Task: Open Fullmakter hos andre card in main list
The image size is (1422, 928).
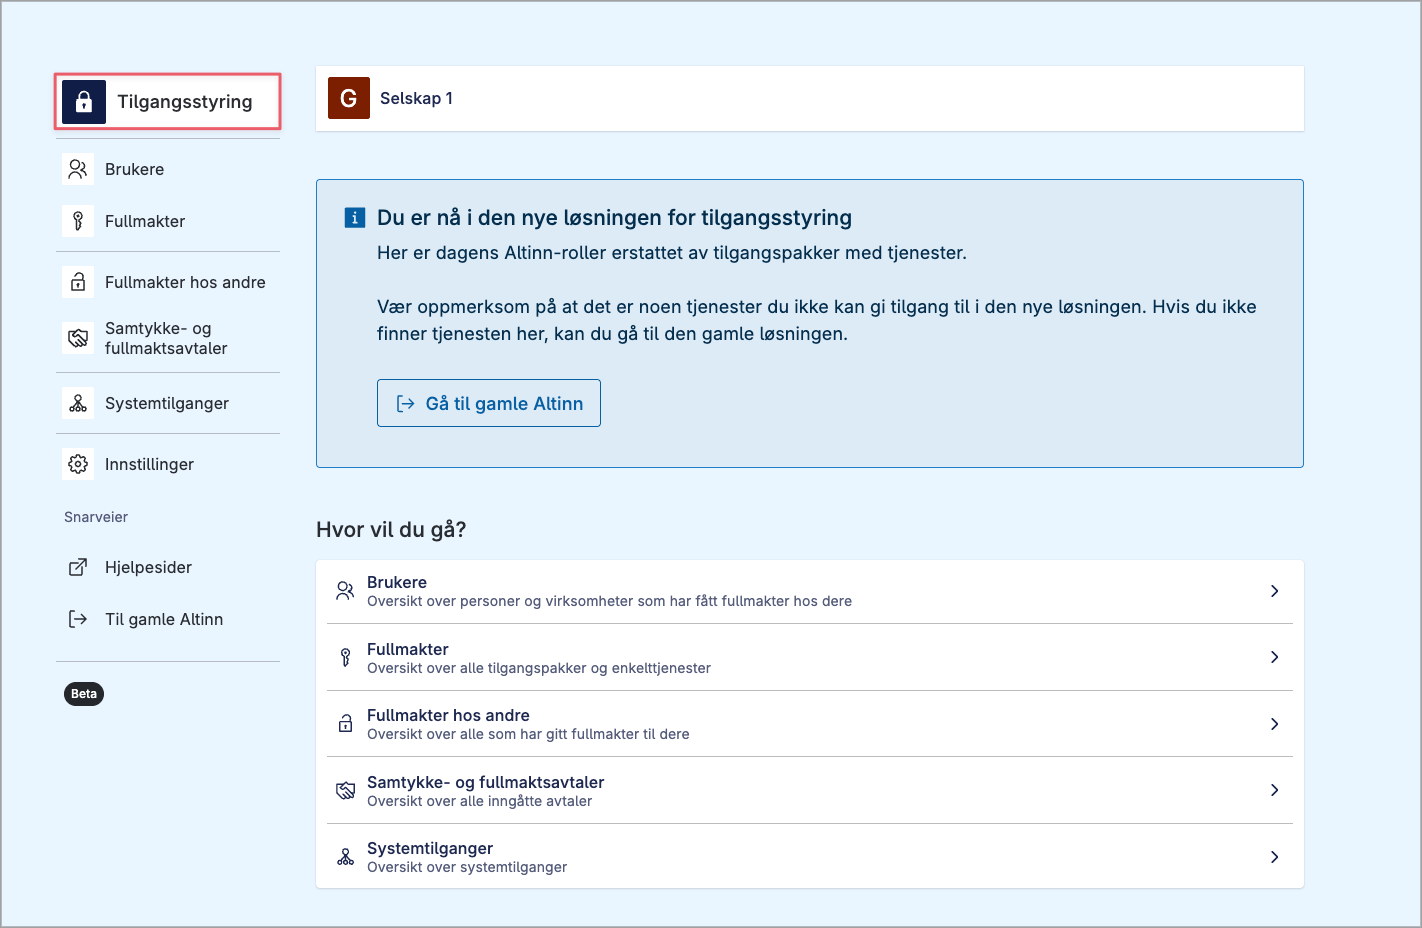Action: [448, 724]
